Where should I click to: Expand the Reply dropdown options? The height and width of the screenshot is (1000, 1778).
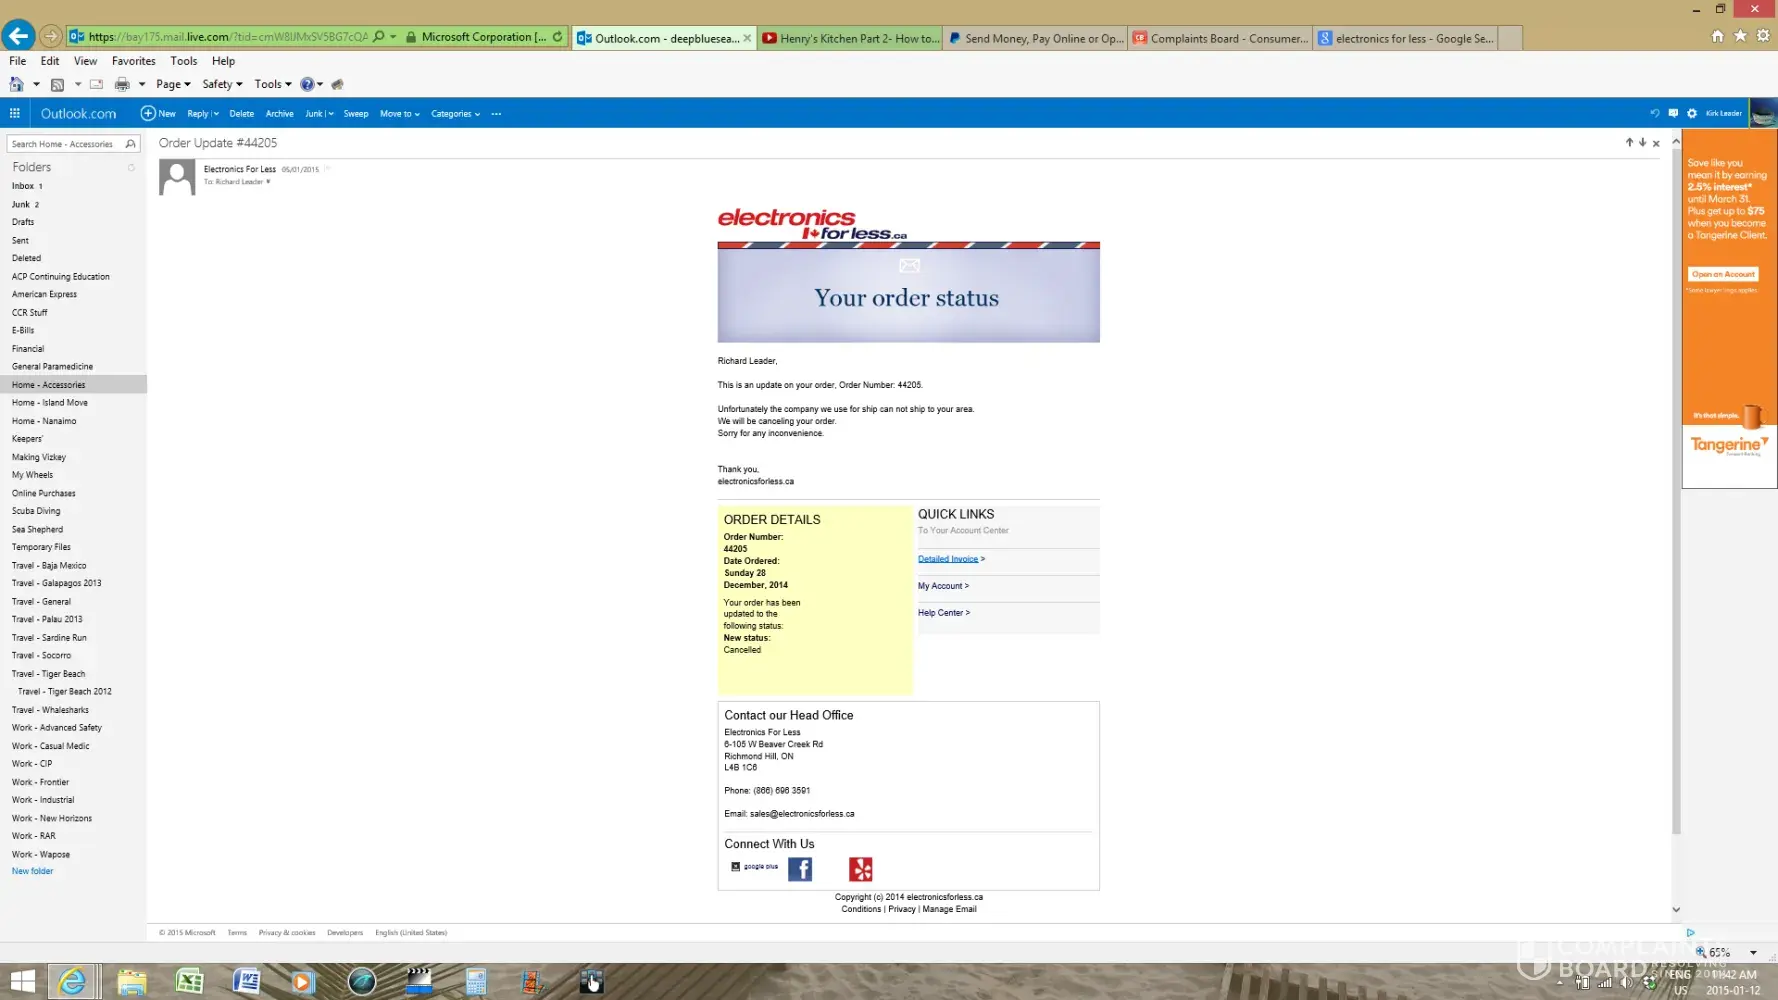(215, 114)
